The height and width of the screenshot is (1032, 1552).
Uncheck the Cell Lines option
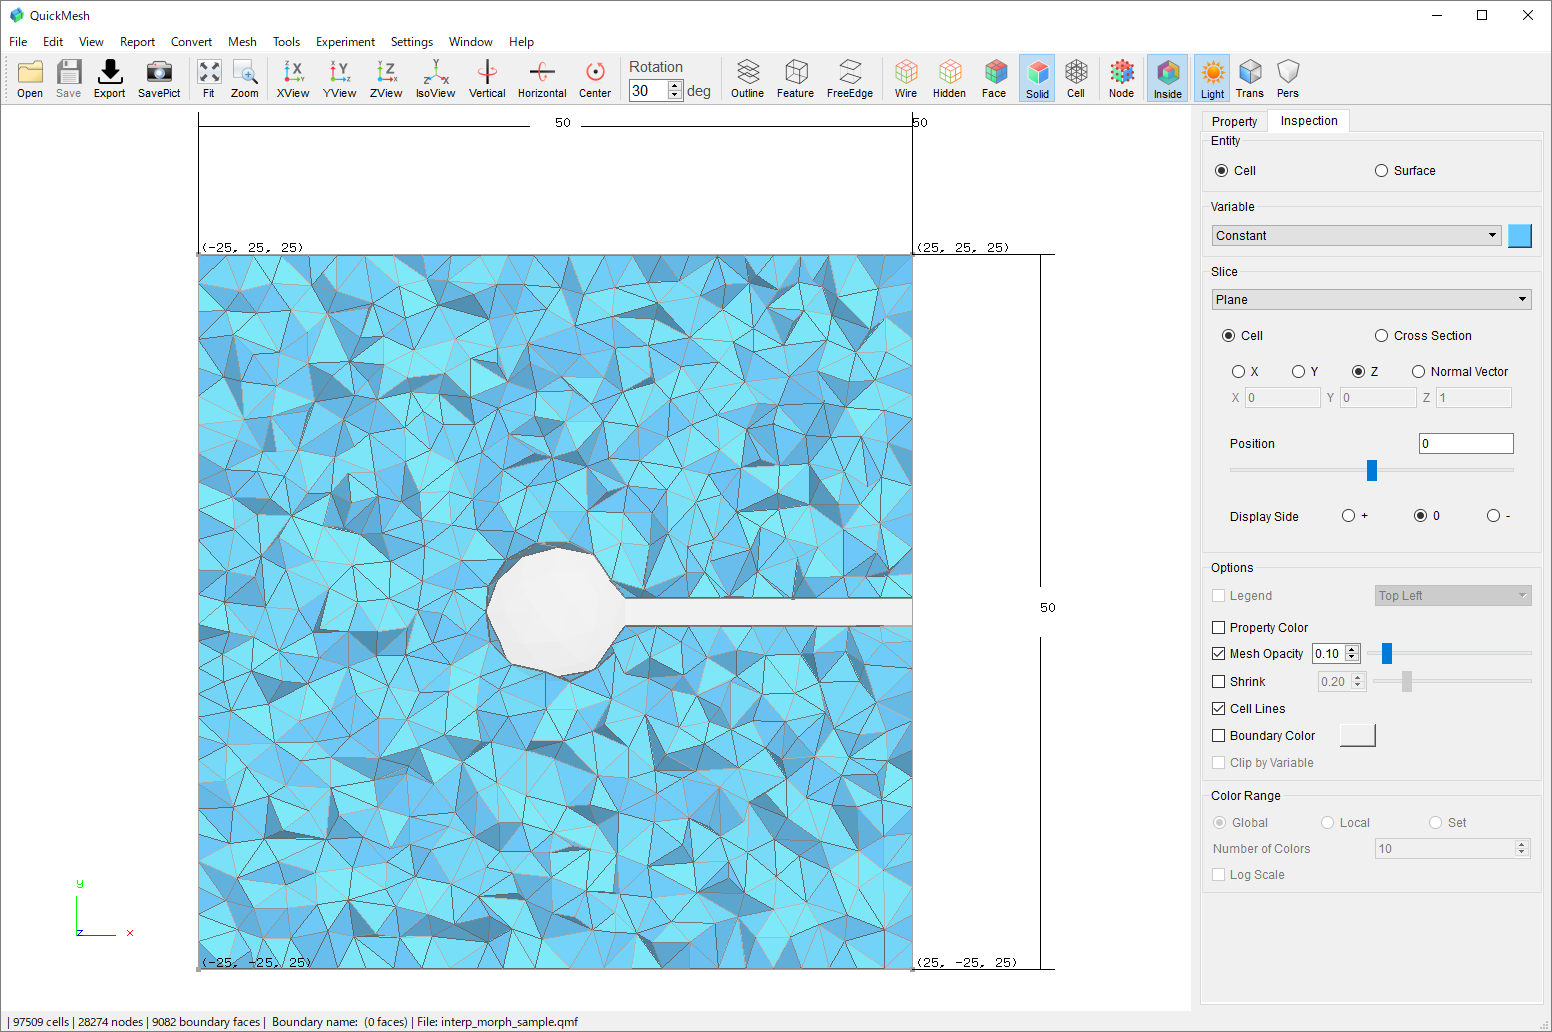(1218, 708)
